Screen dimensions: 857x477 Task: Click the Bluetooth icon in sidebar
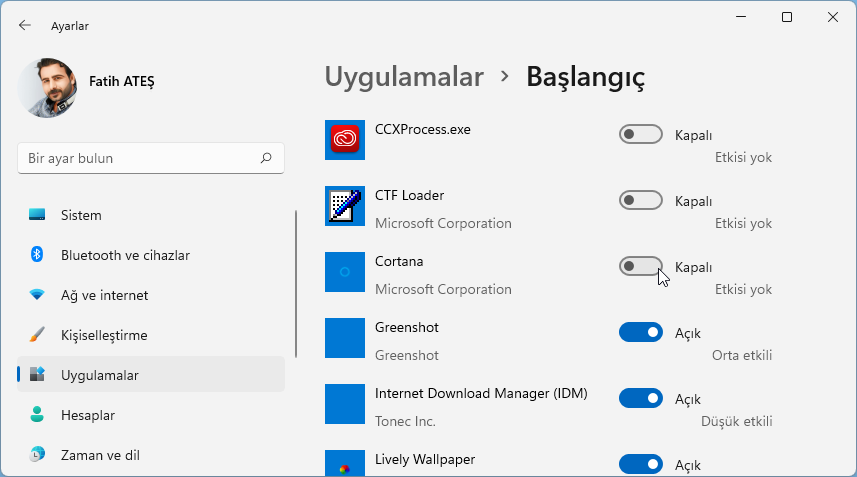click(37, 254)
